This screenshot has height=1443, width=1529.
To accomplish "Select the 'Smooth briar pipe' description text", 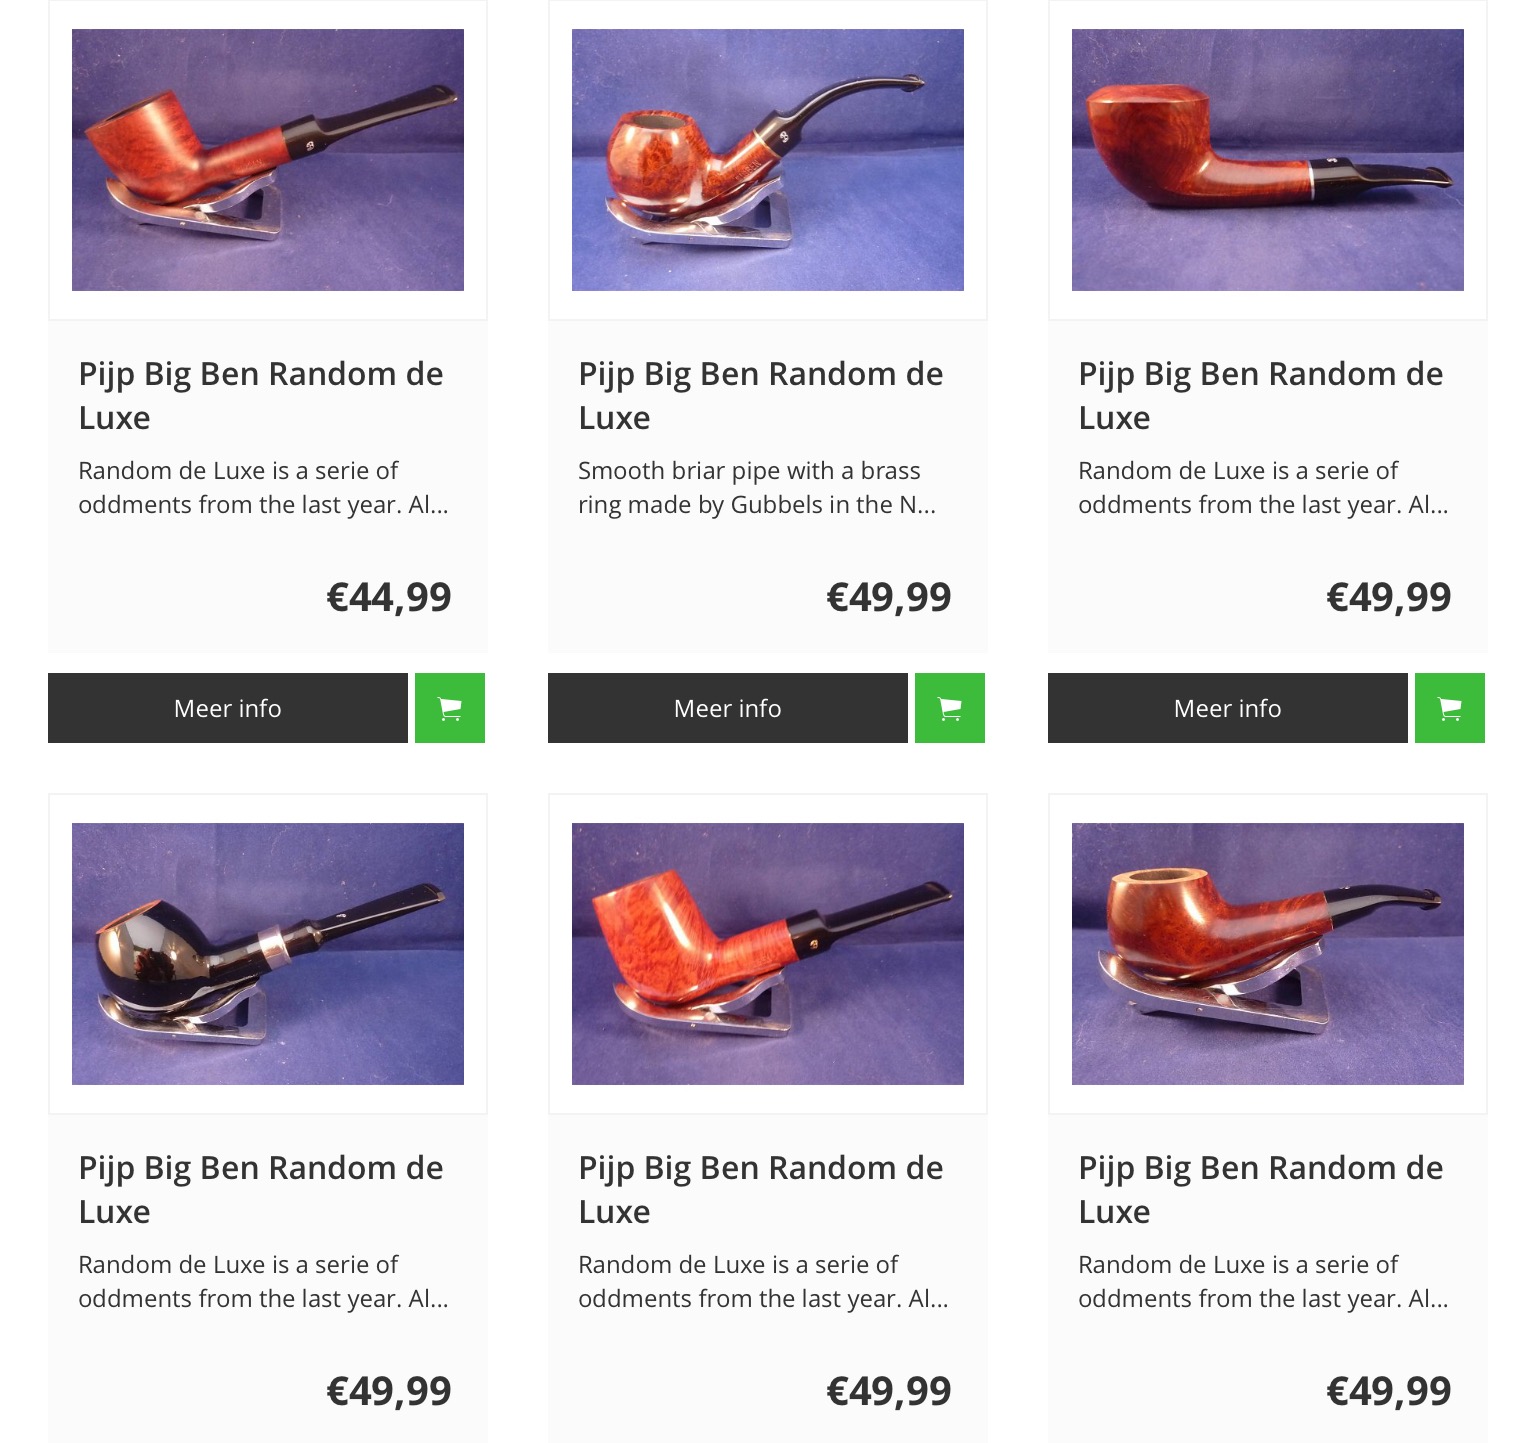I will click(757, 487).
